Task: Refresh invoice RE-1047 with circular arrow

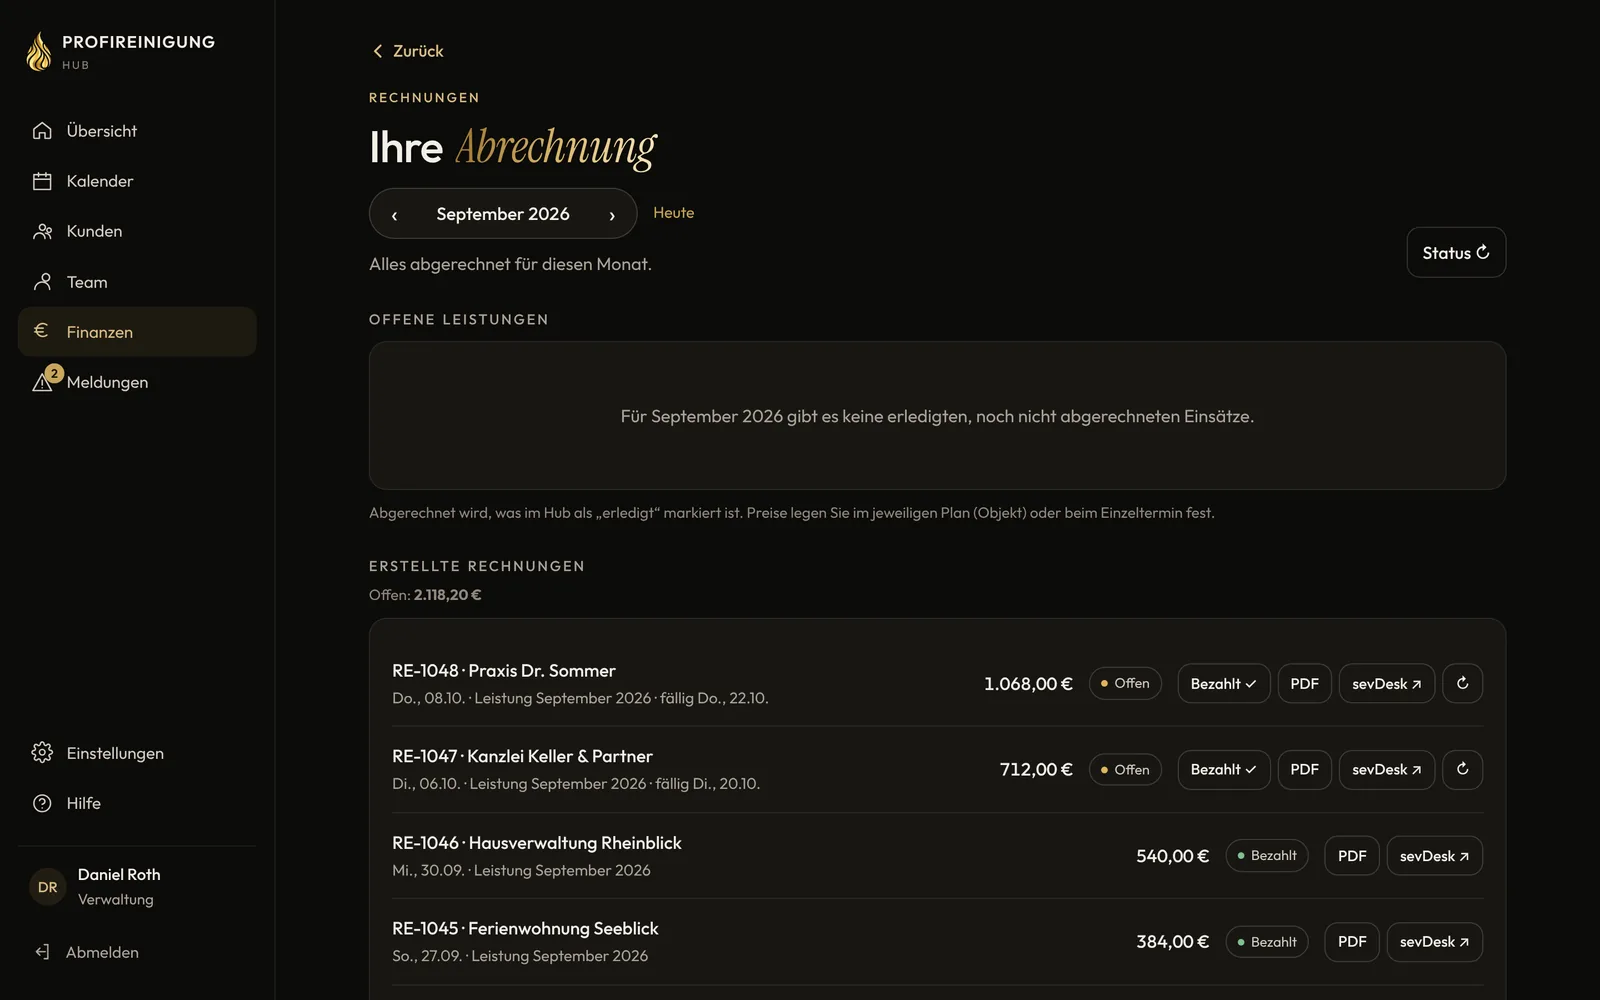Action: (1462, 770)
